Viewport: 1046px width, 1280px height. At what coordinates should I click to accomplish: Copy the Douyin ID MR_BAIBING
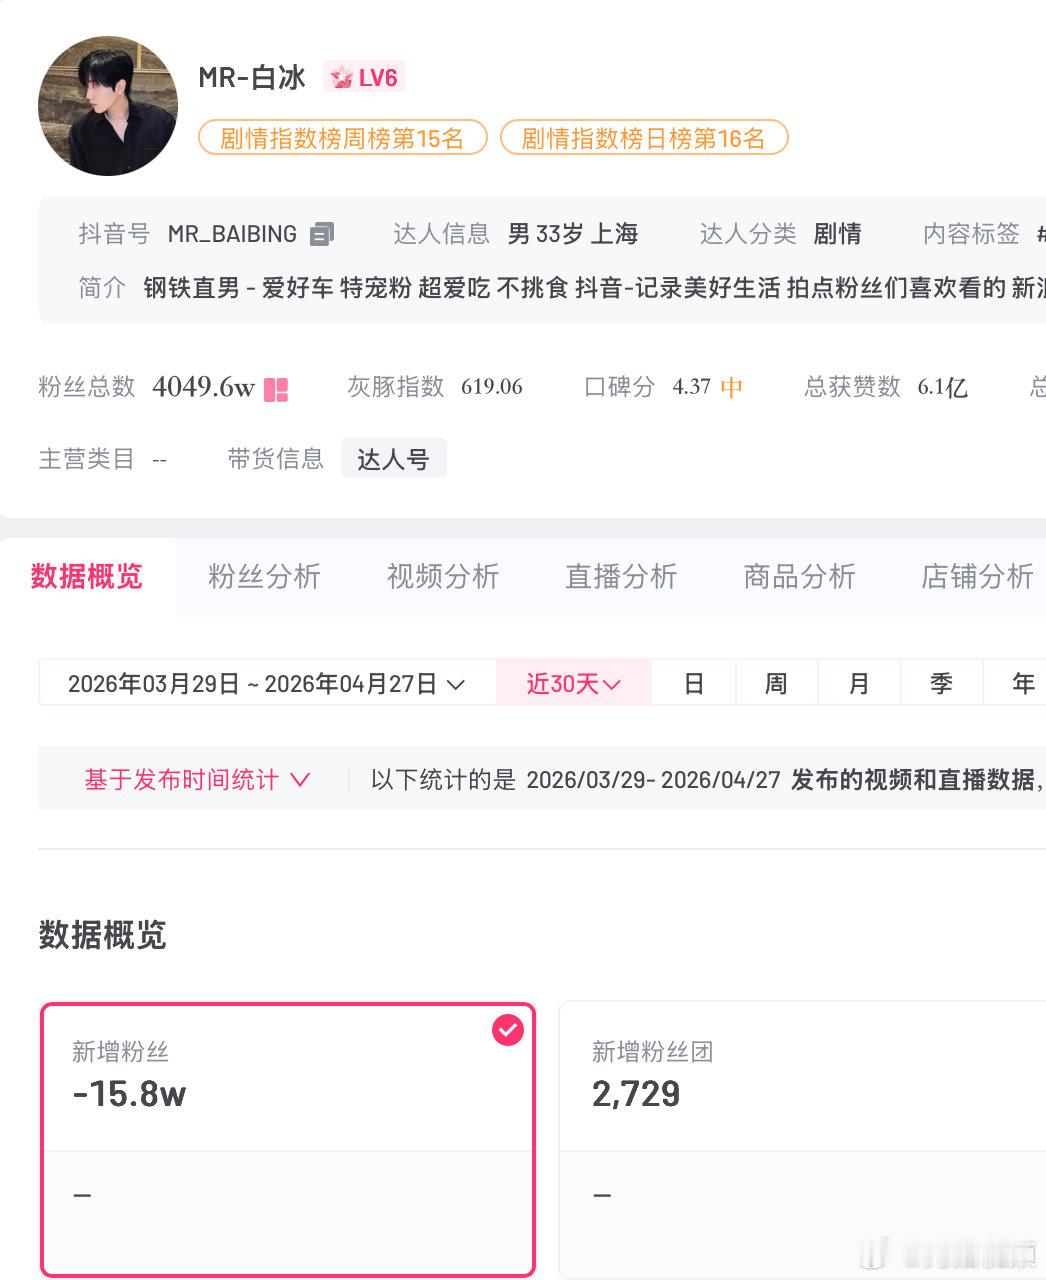pos(319,233)
